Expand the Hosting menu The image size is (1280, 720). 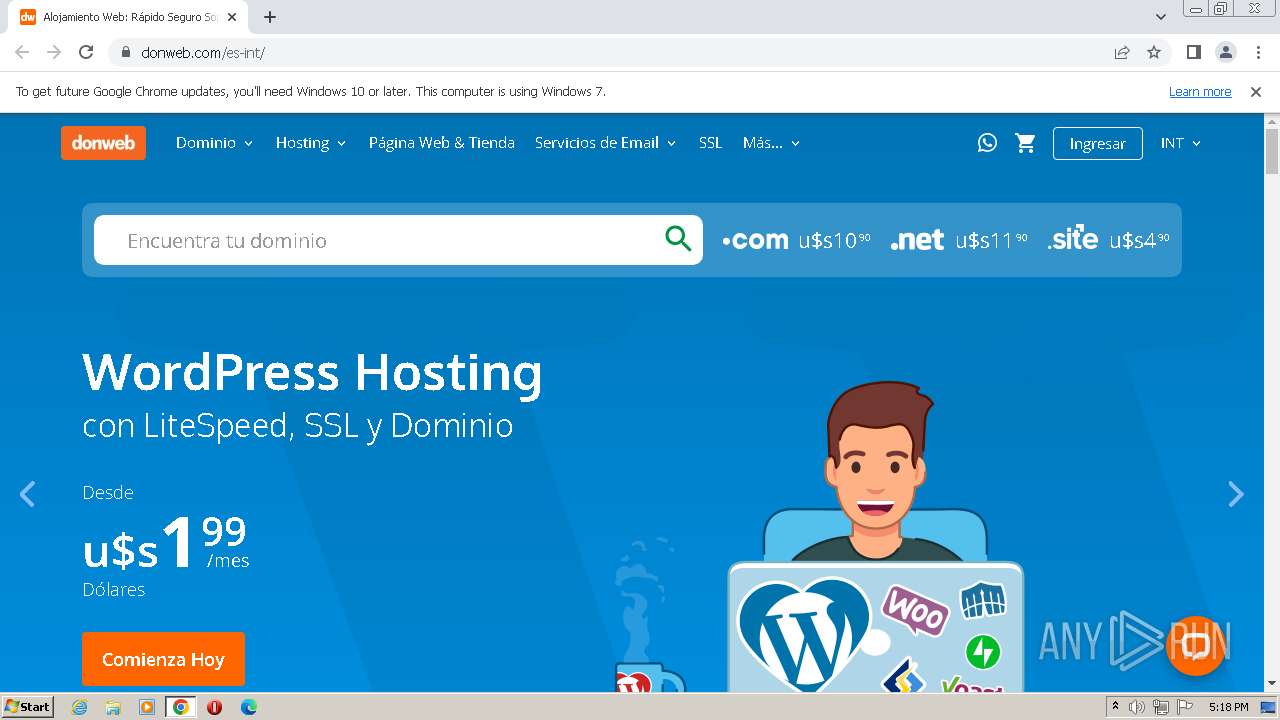[x=311, y=143]
